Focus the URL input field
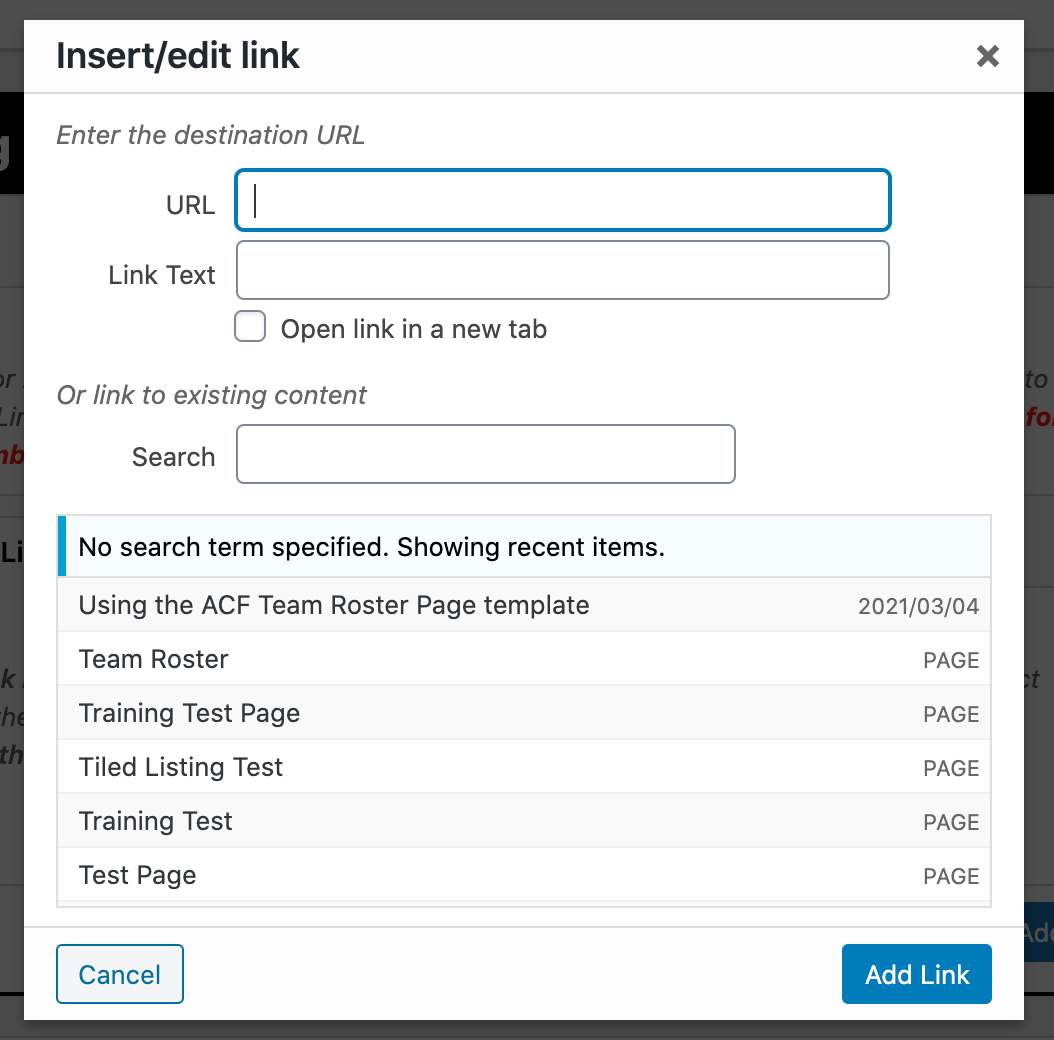Screen dimensions: 1054x1040 pos(562,201)
